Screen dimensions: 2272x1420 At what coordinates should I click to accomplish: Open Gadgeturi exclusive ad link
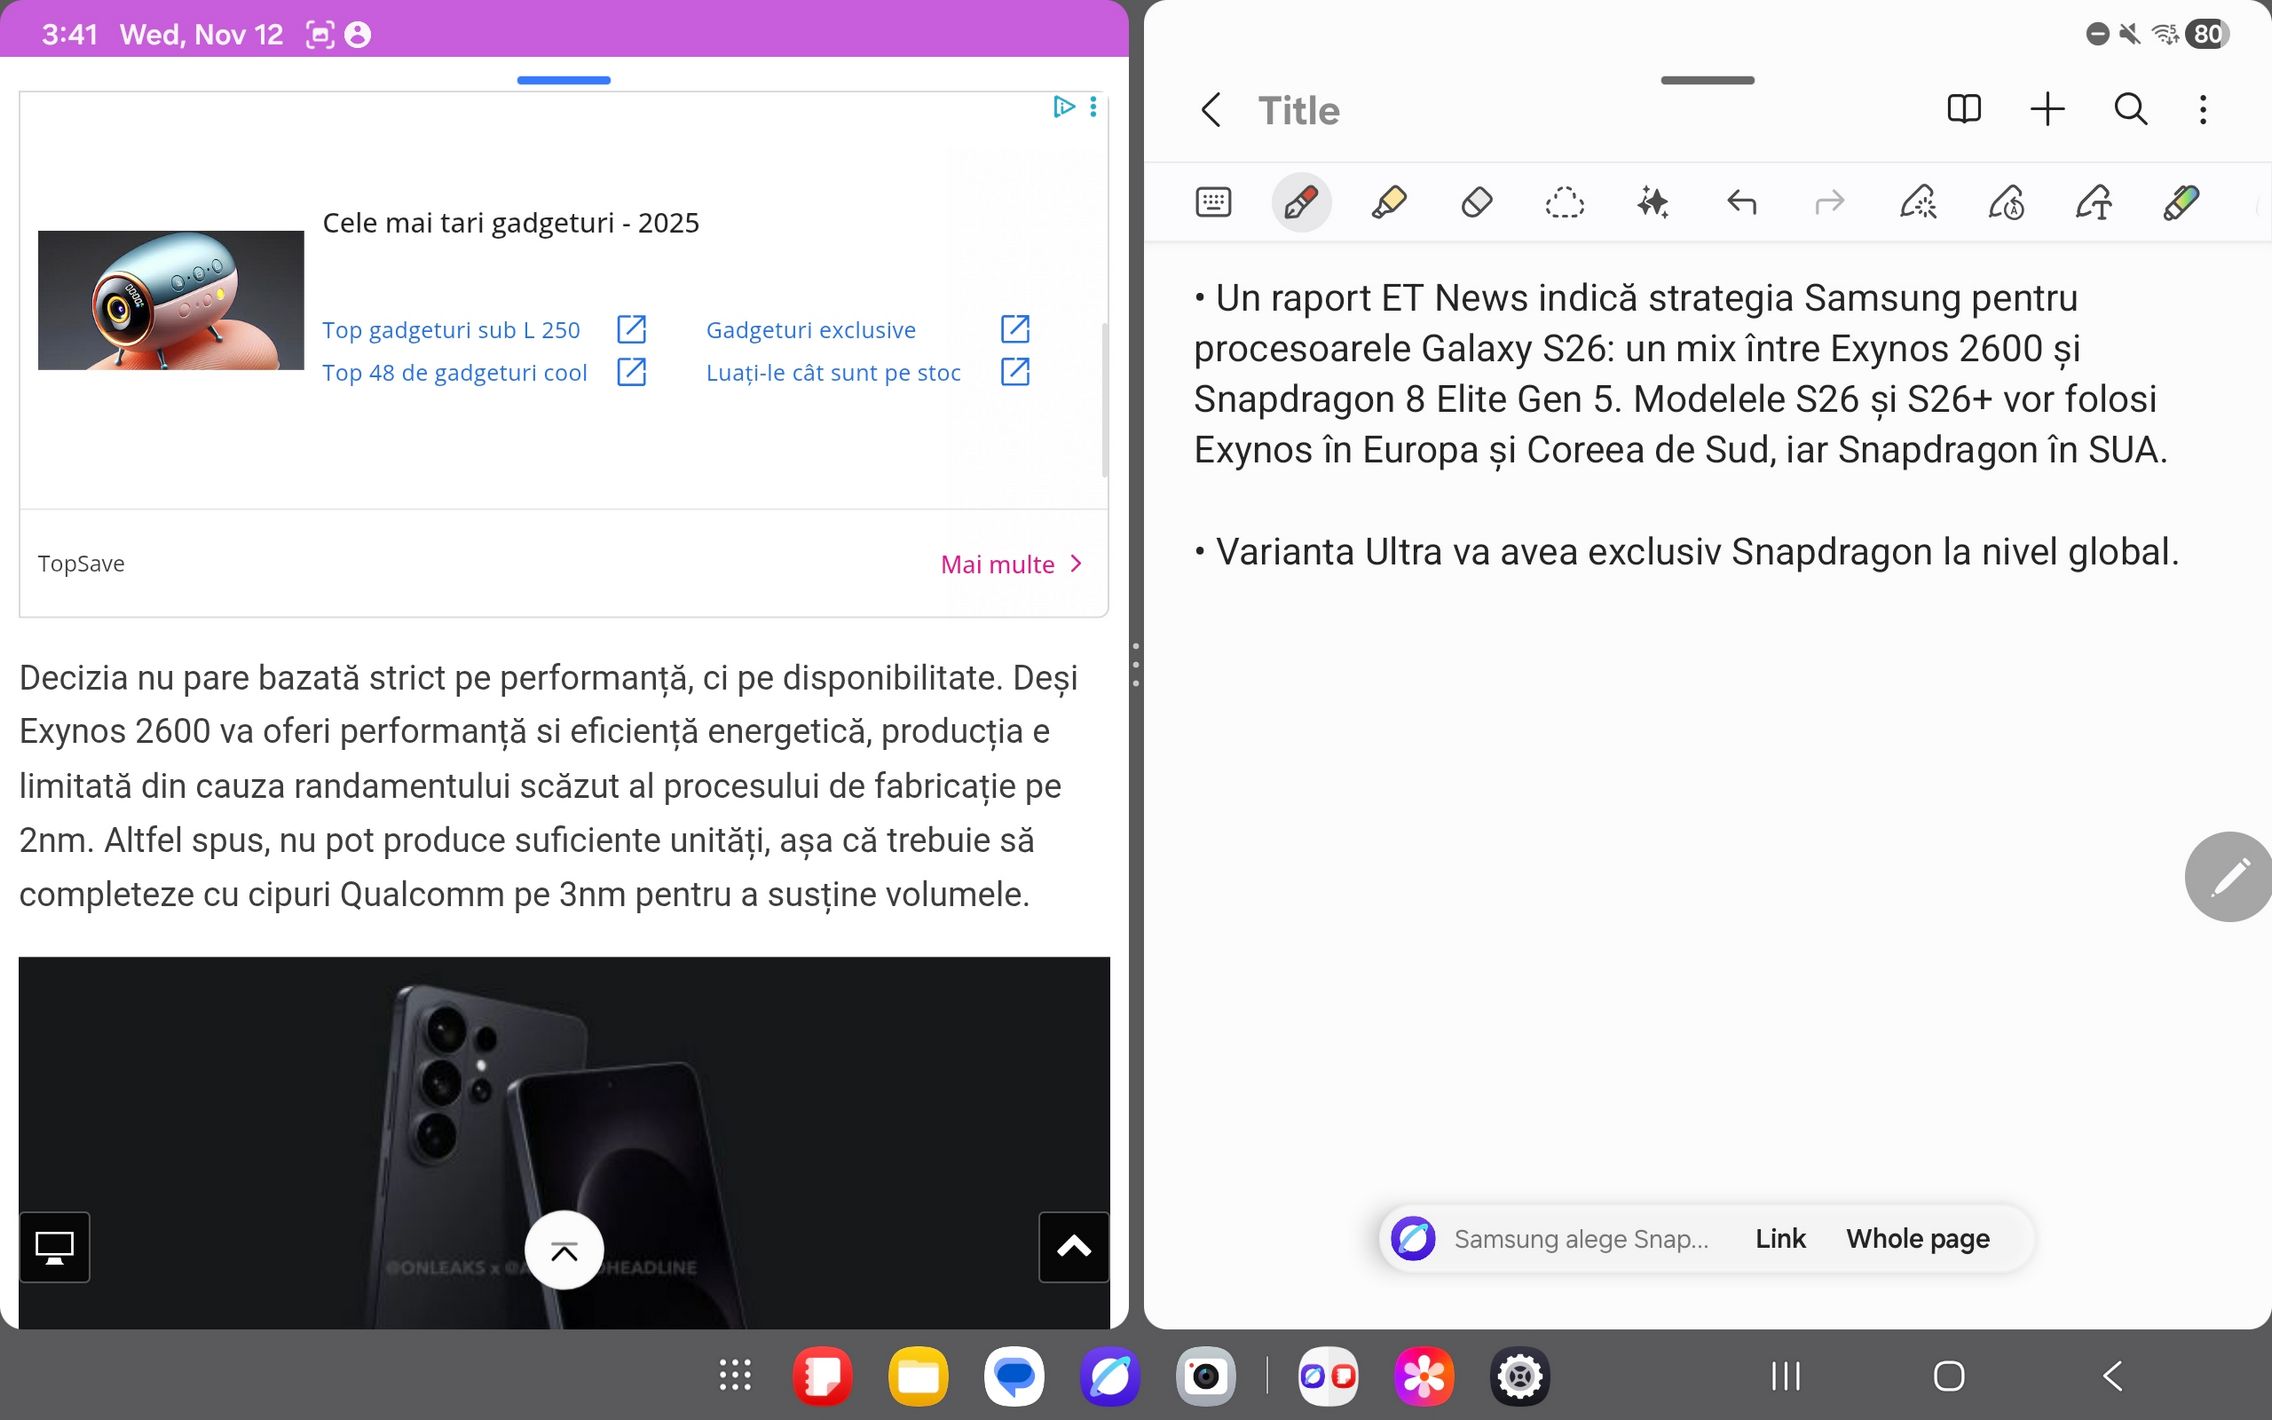coord(811,330)
